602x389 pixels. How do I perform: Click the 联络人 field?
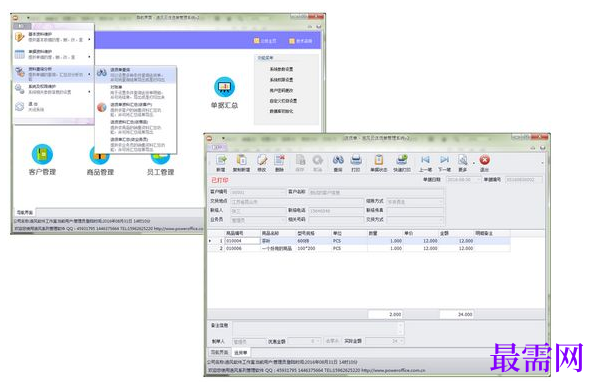[258, 211]
